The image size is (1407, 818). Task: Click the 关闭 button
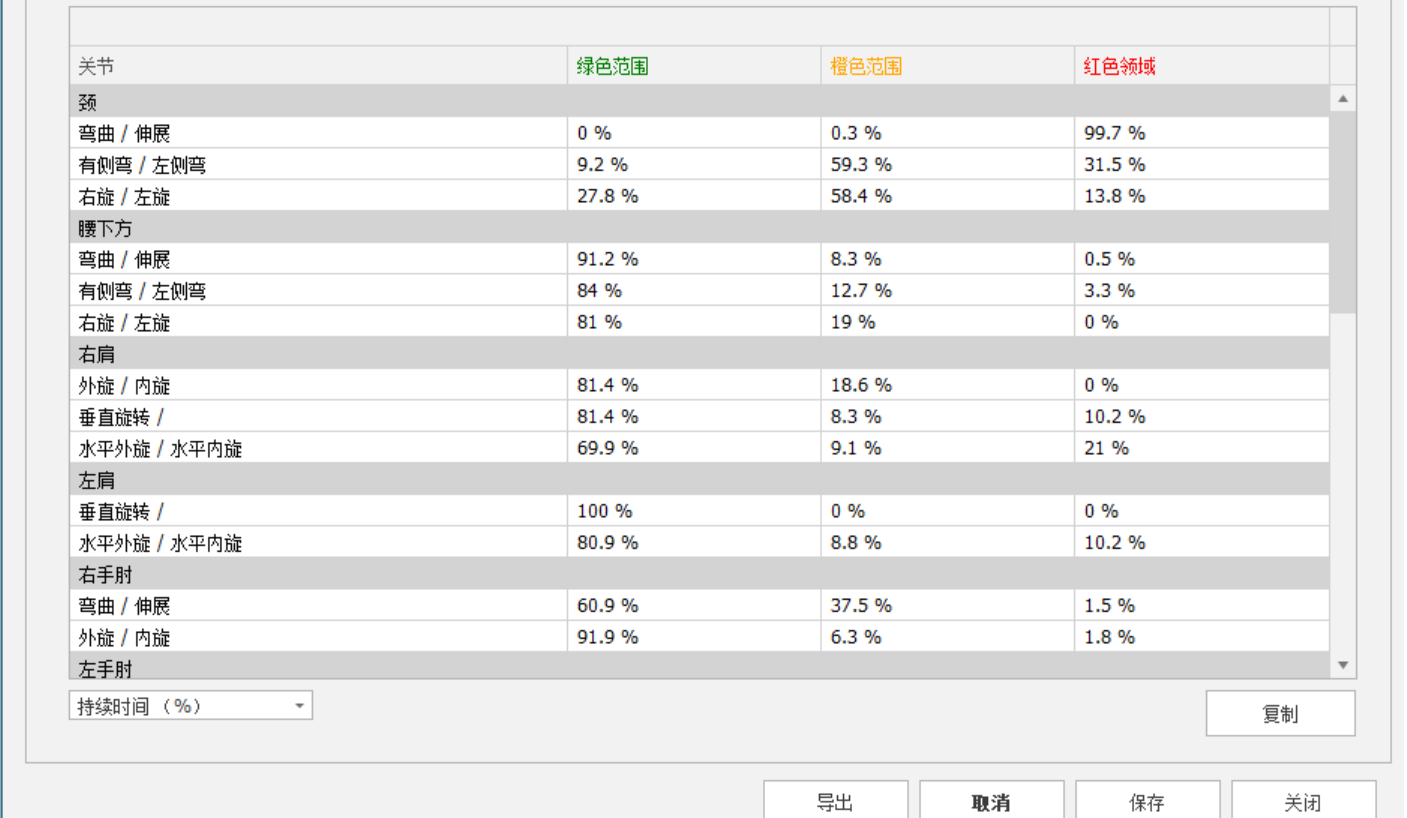(1302, 802)
